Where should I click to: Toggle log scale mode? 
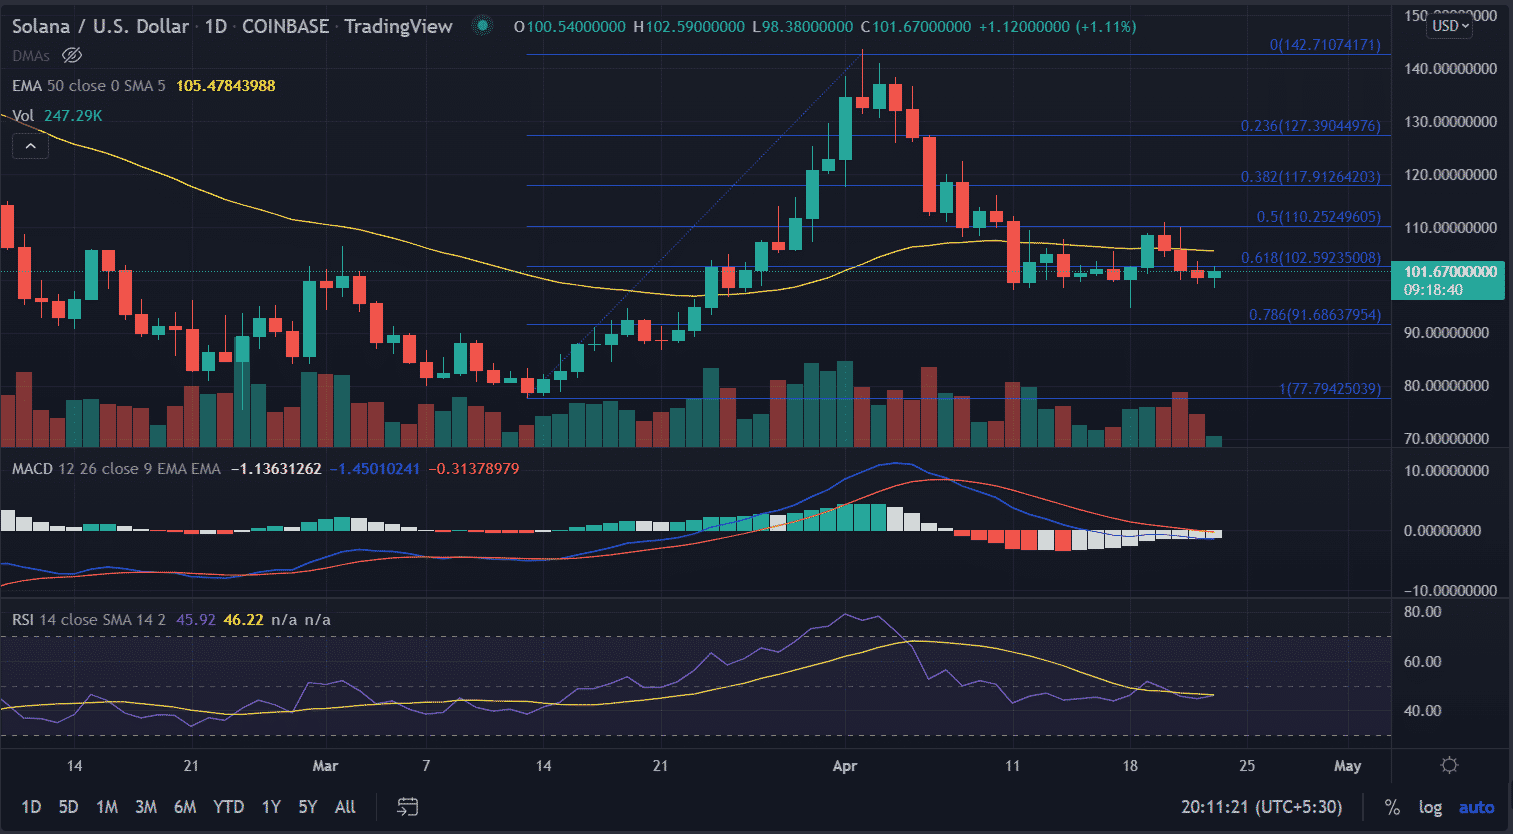click(1430, 807)
